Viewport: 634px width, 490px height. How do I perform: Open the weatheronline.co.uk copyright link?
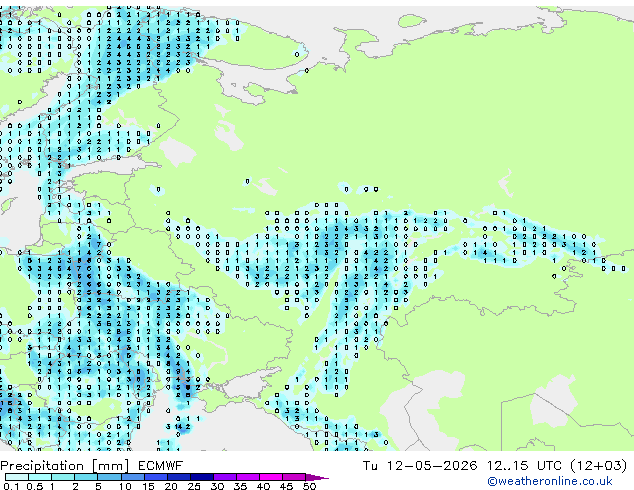(x=549, y=481)
